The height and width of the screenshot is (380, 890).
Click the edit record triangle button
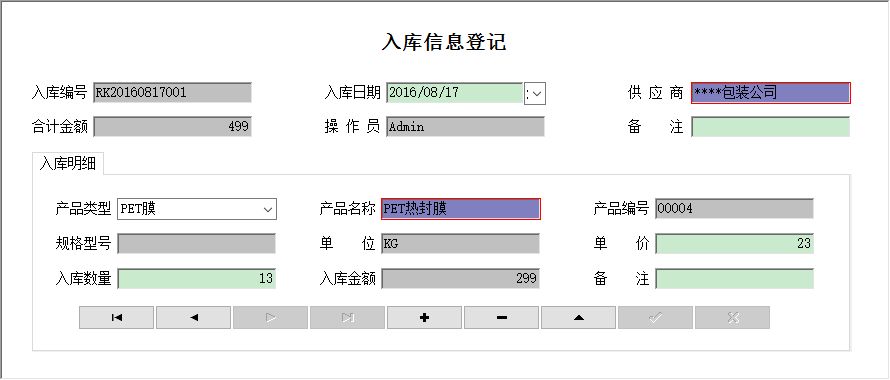click(578, 318)
